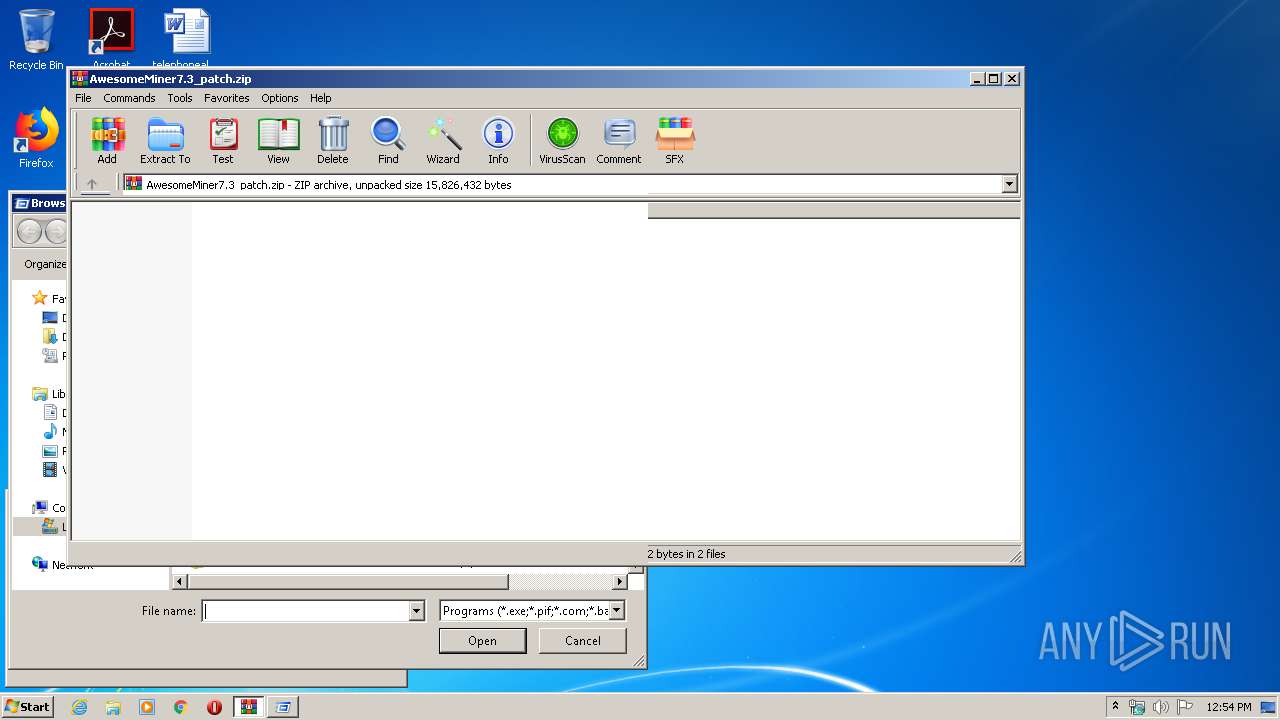This screenshot has height=720, width=1280.
Task: Click the Videos library film icon
Action: tap(50, 470)
